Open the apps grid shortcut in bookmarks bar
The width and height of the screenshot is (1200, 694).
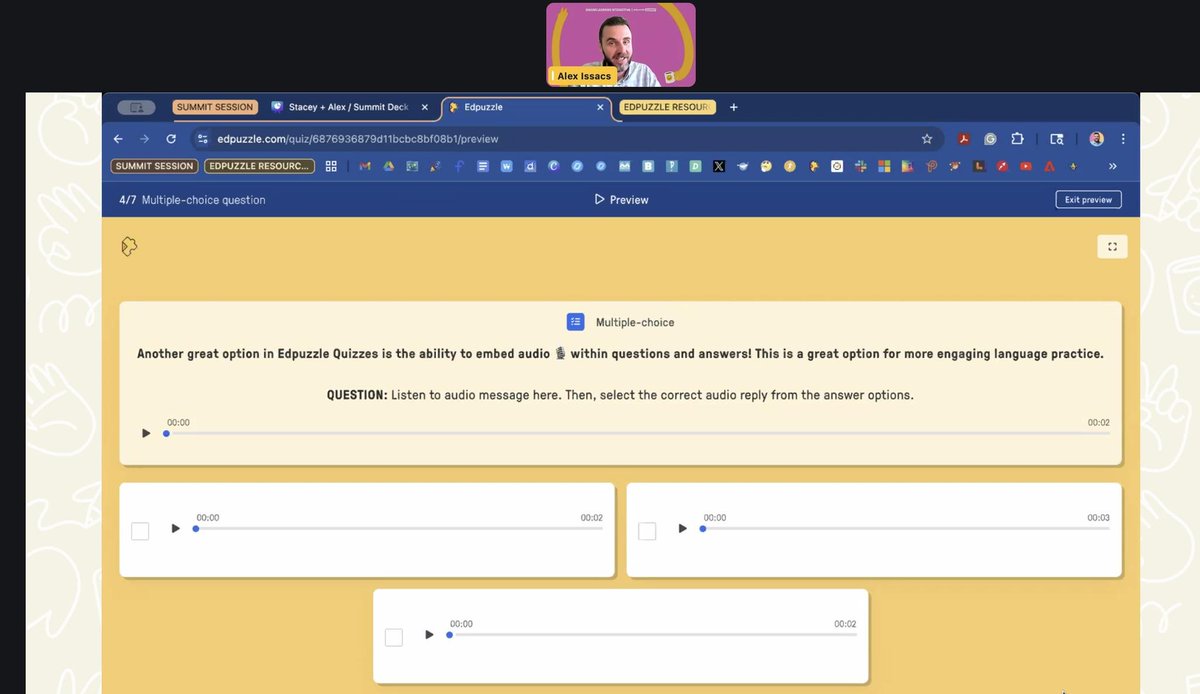pyautogui.click(x=331, y=166)
